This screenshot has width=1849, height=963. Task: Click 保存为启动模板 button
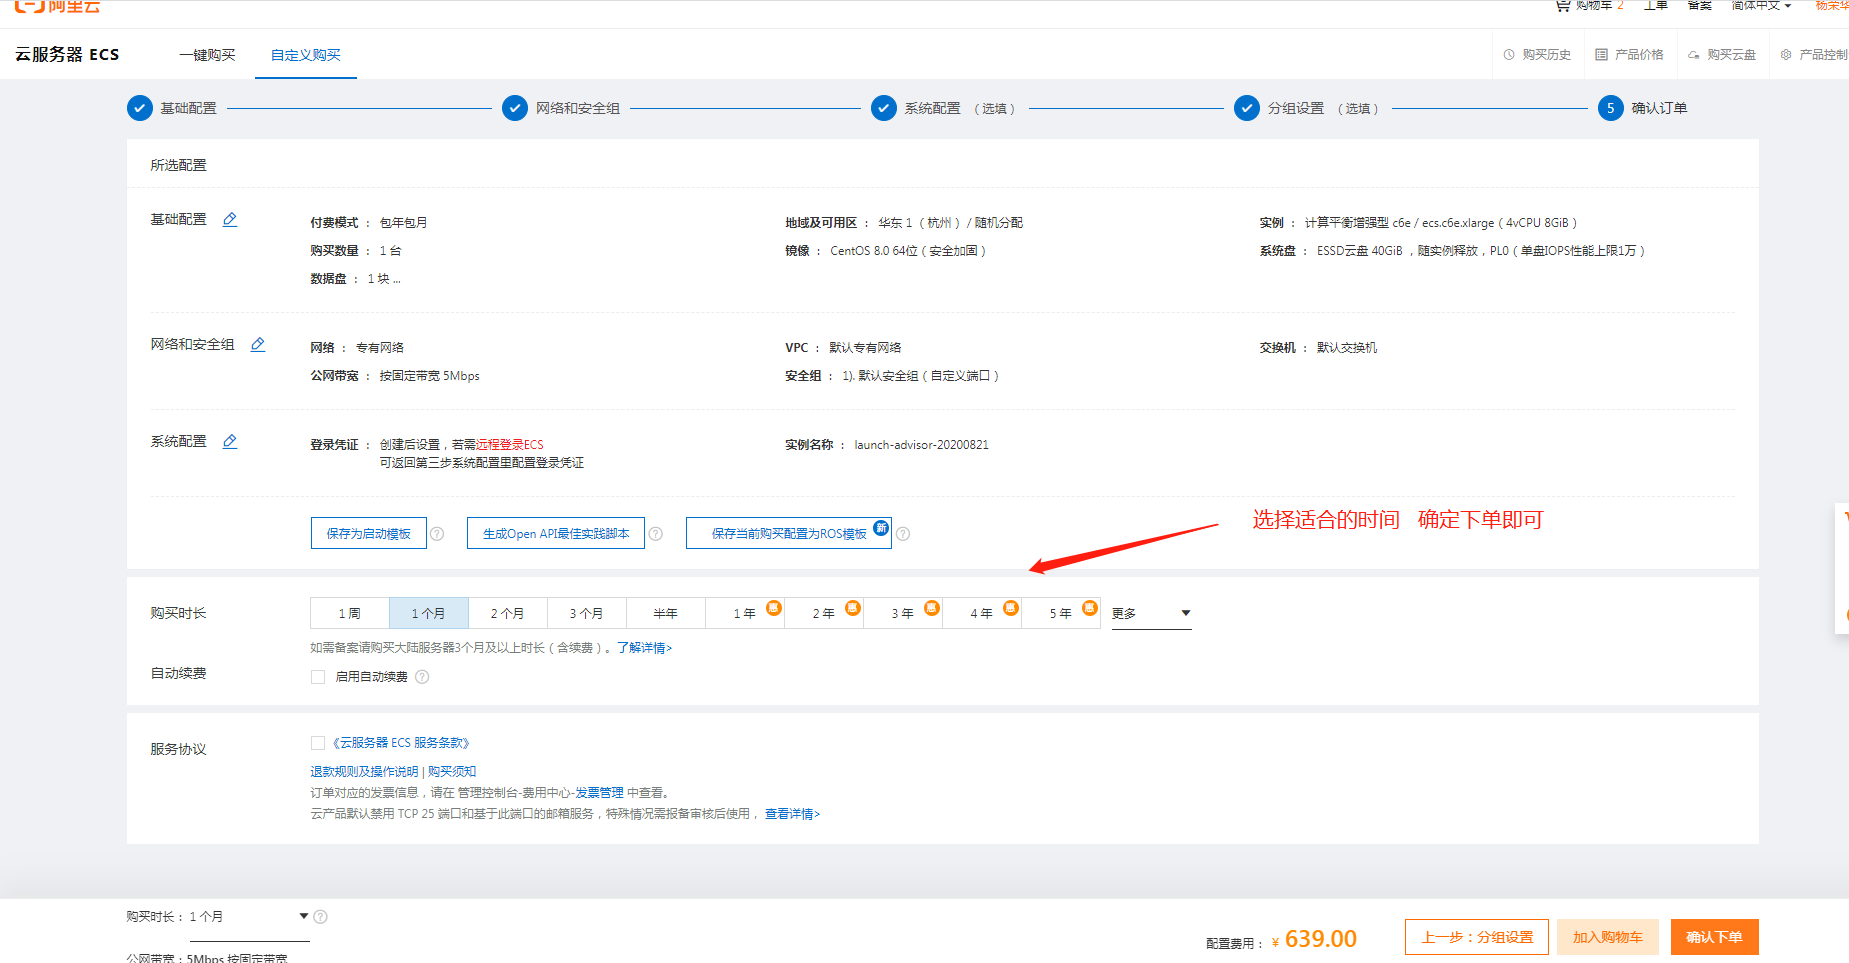[x=369, y=533]
